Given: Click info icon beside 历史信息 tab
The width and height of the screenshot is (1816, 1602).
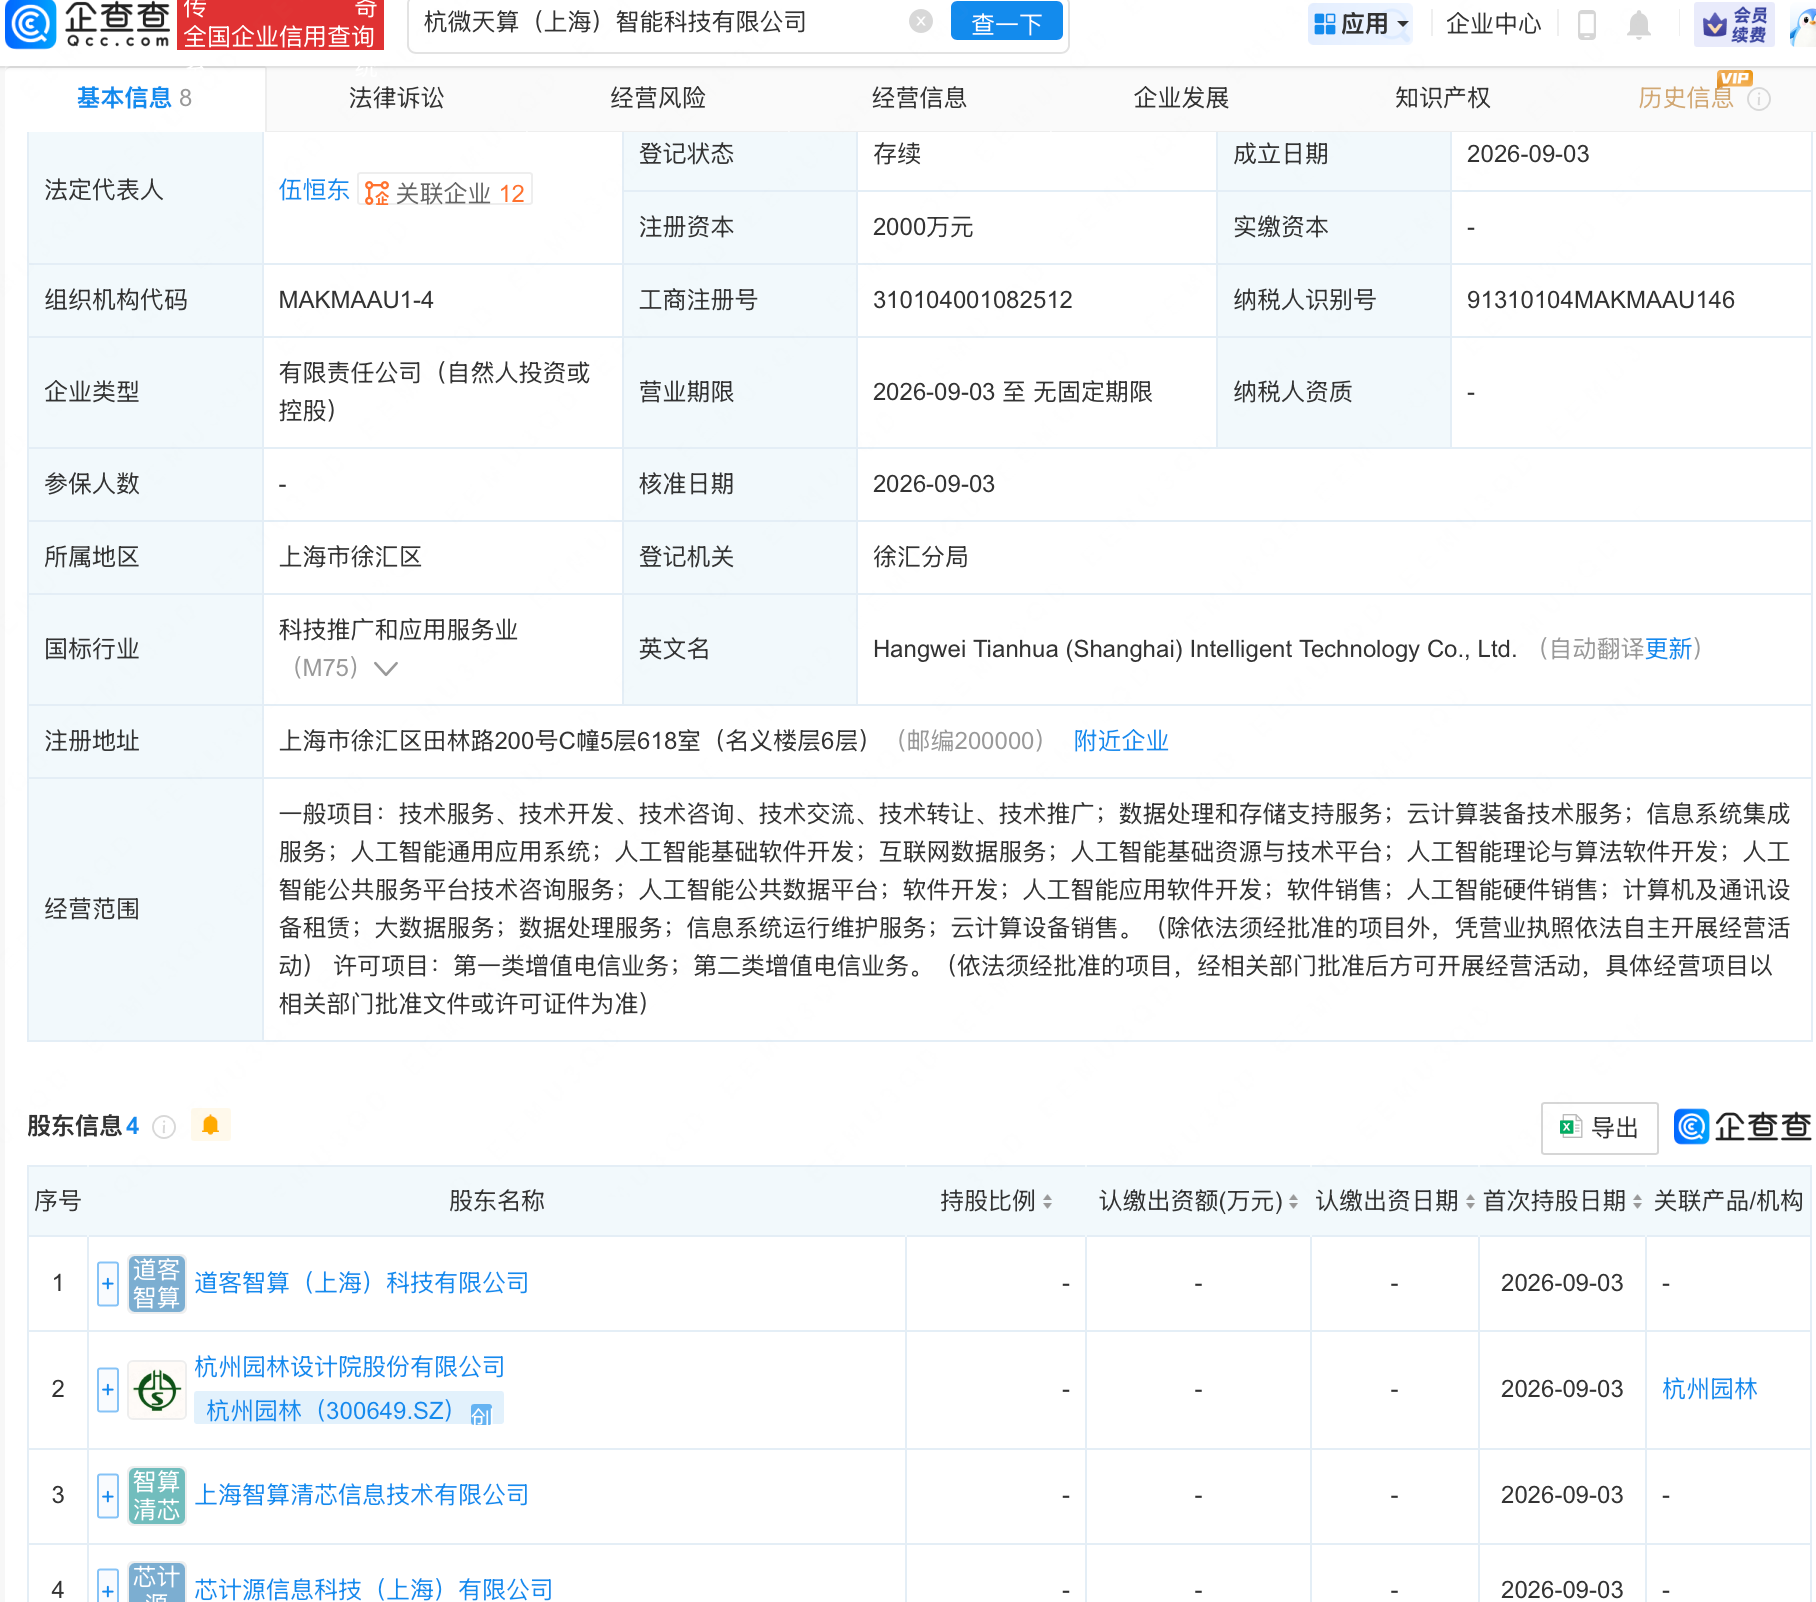Looking at the screenshot, I should (x=1759, y=99).
